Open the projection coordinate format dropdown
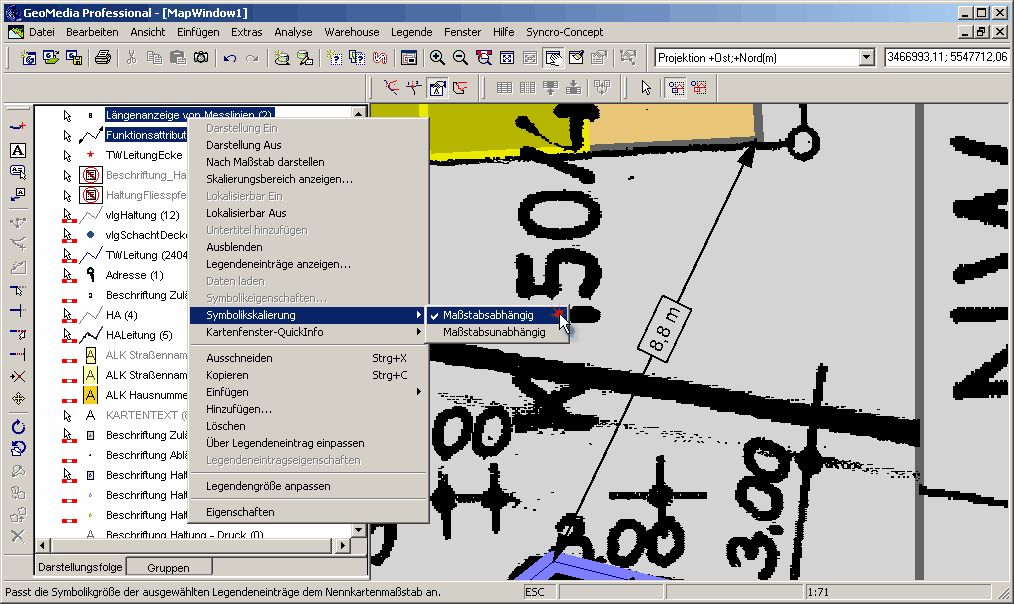 [867, 58]
